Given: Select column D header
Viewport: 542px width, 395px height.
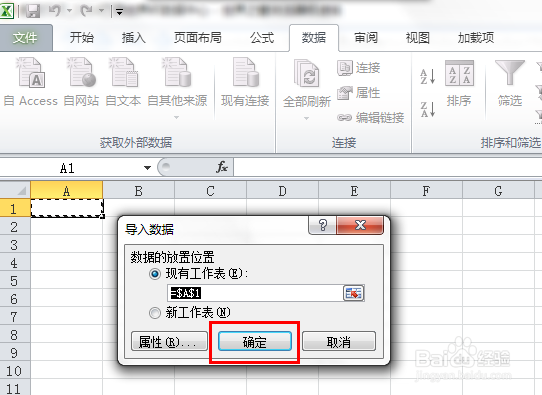Looking at the screenshot, I should pos(282,190).
